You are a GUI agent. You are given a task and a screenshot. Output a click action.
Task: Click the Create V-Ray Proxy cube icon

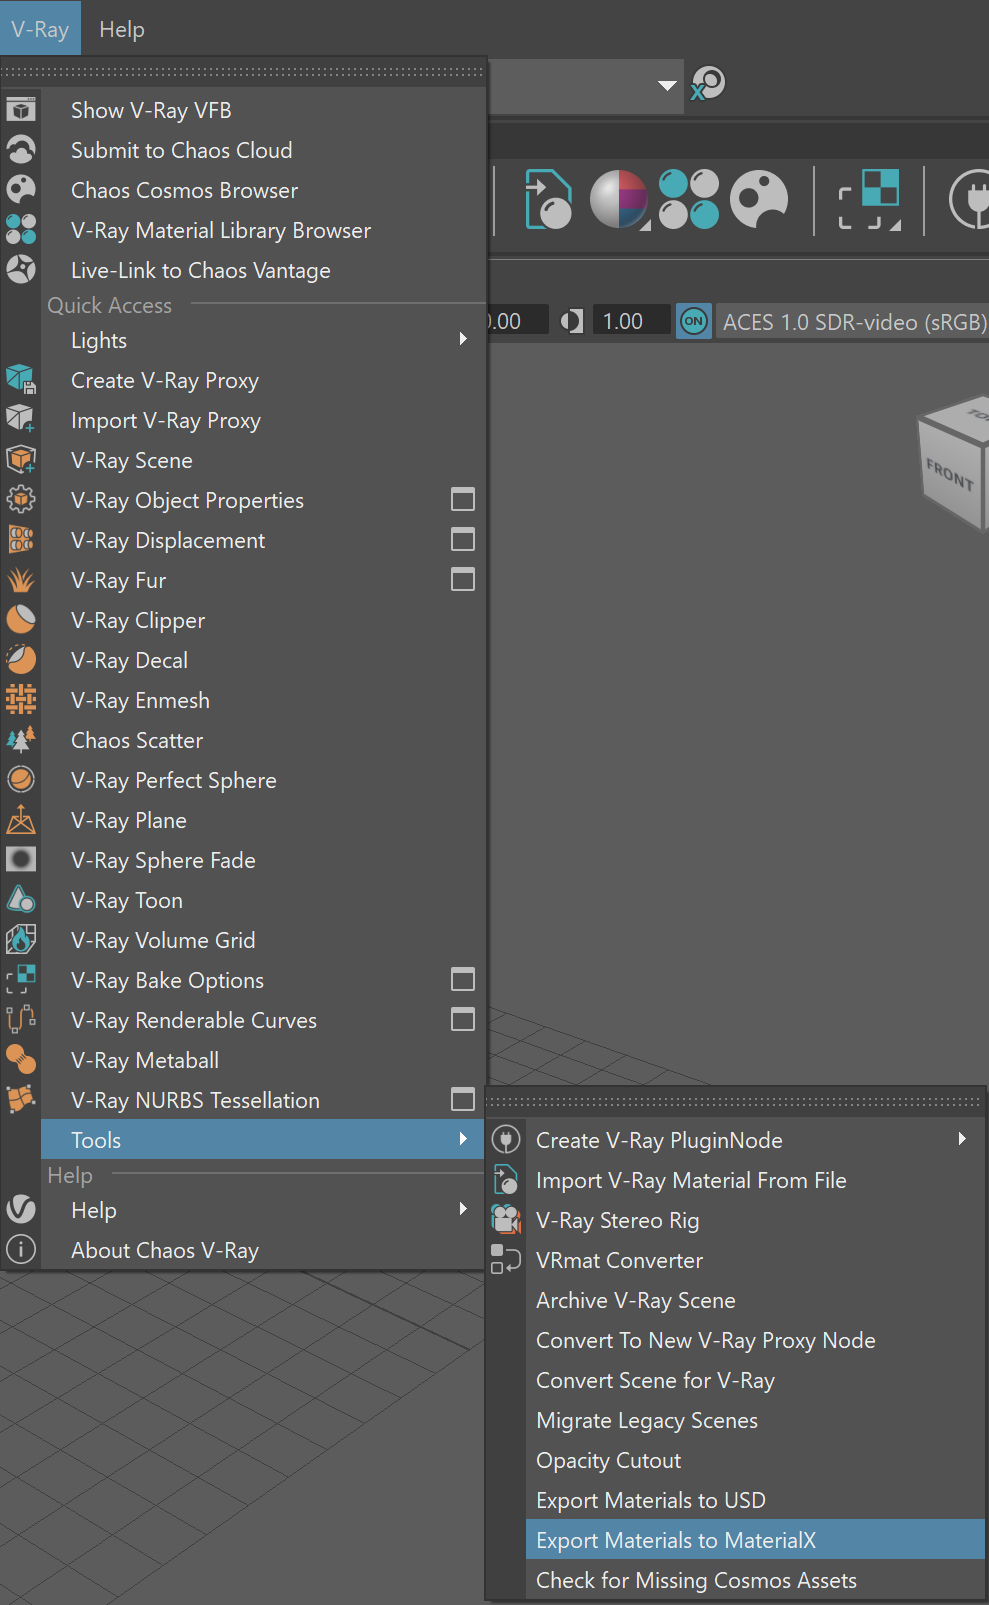click(21, 379)
